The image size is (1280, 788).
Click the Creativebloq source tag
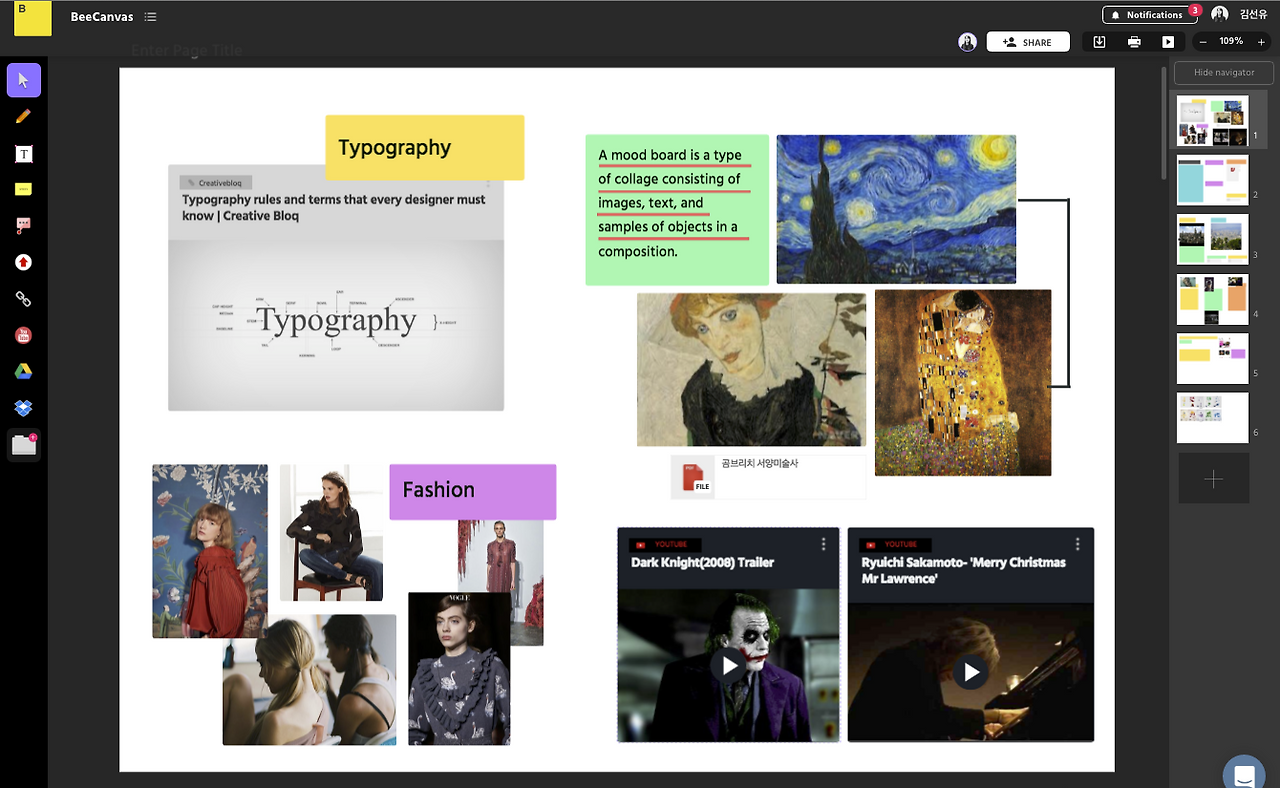pyautogui.click(x=216, y=183)
